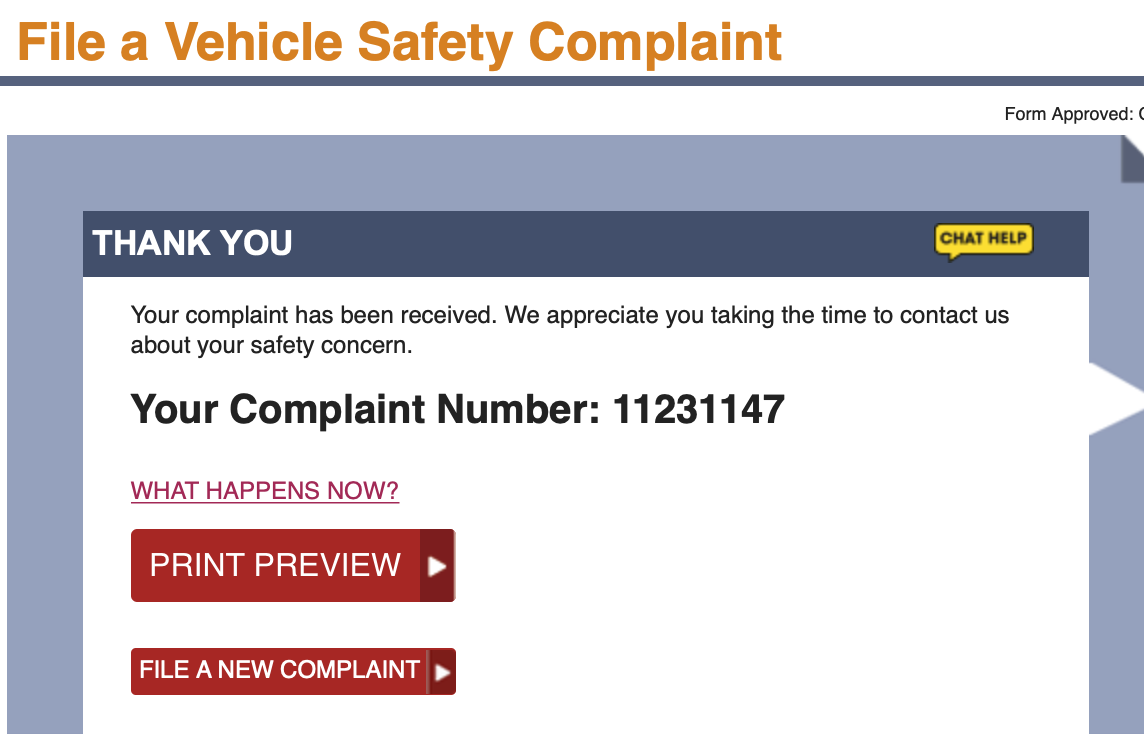Click the arrow icon on File a New Complaint
The image size is (1144, 734).
click(x=441, y=672)
